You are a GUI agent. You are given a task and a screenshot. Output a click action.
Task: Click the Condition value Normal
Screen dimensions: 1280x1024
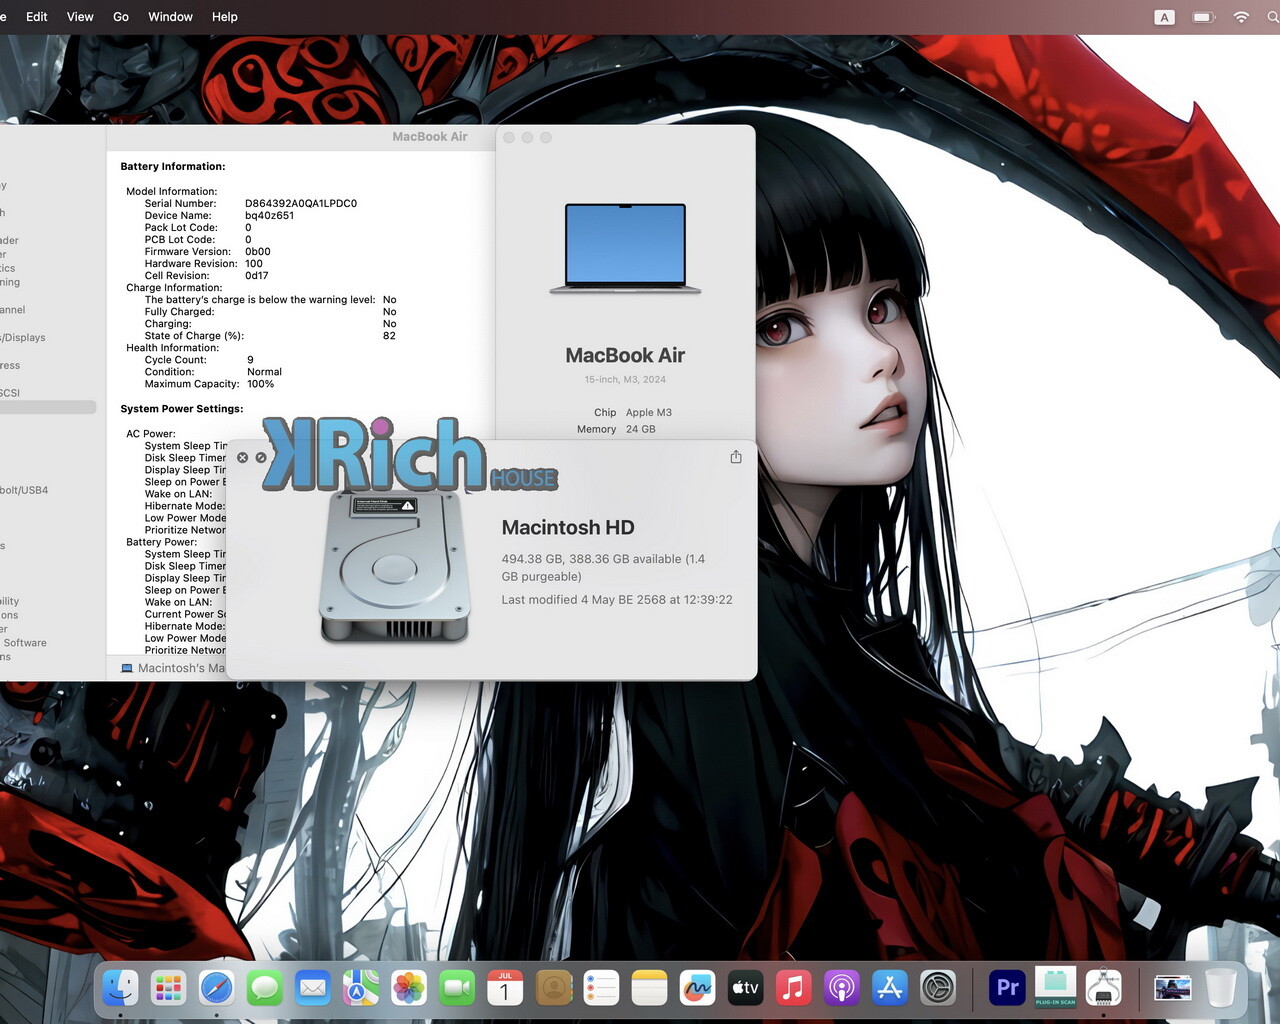pyautogui.click(x=265, y=372)
